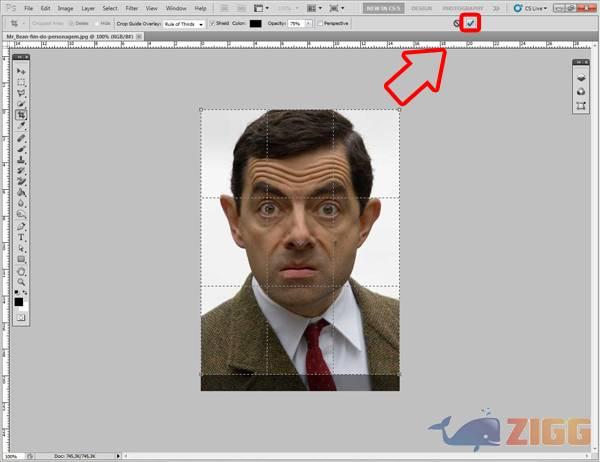Select the Crop tool in toolbox

(x=21, y=114)
